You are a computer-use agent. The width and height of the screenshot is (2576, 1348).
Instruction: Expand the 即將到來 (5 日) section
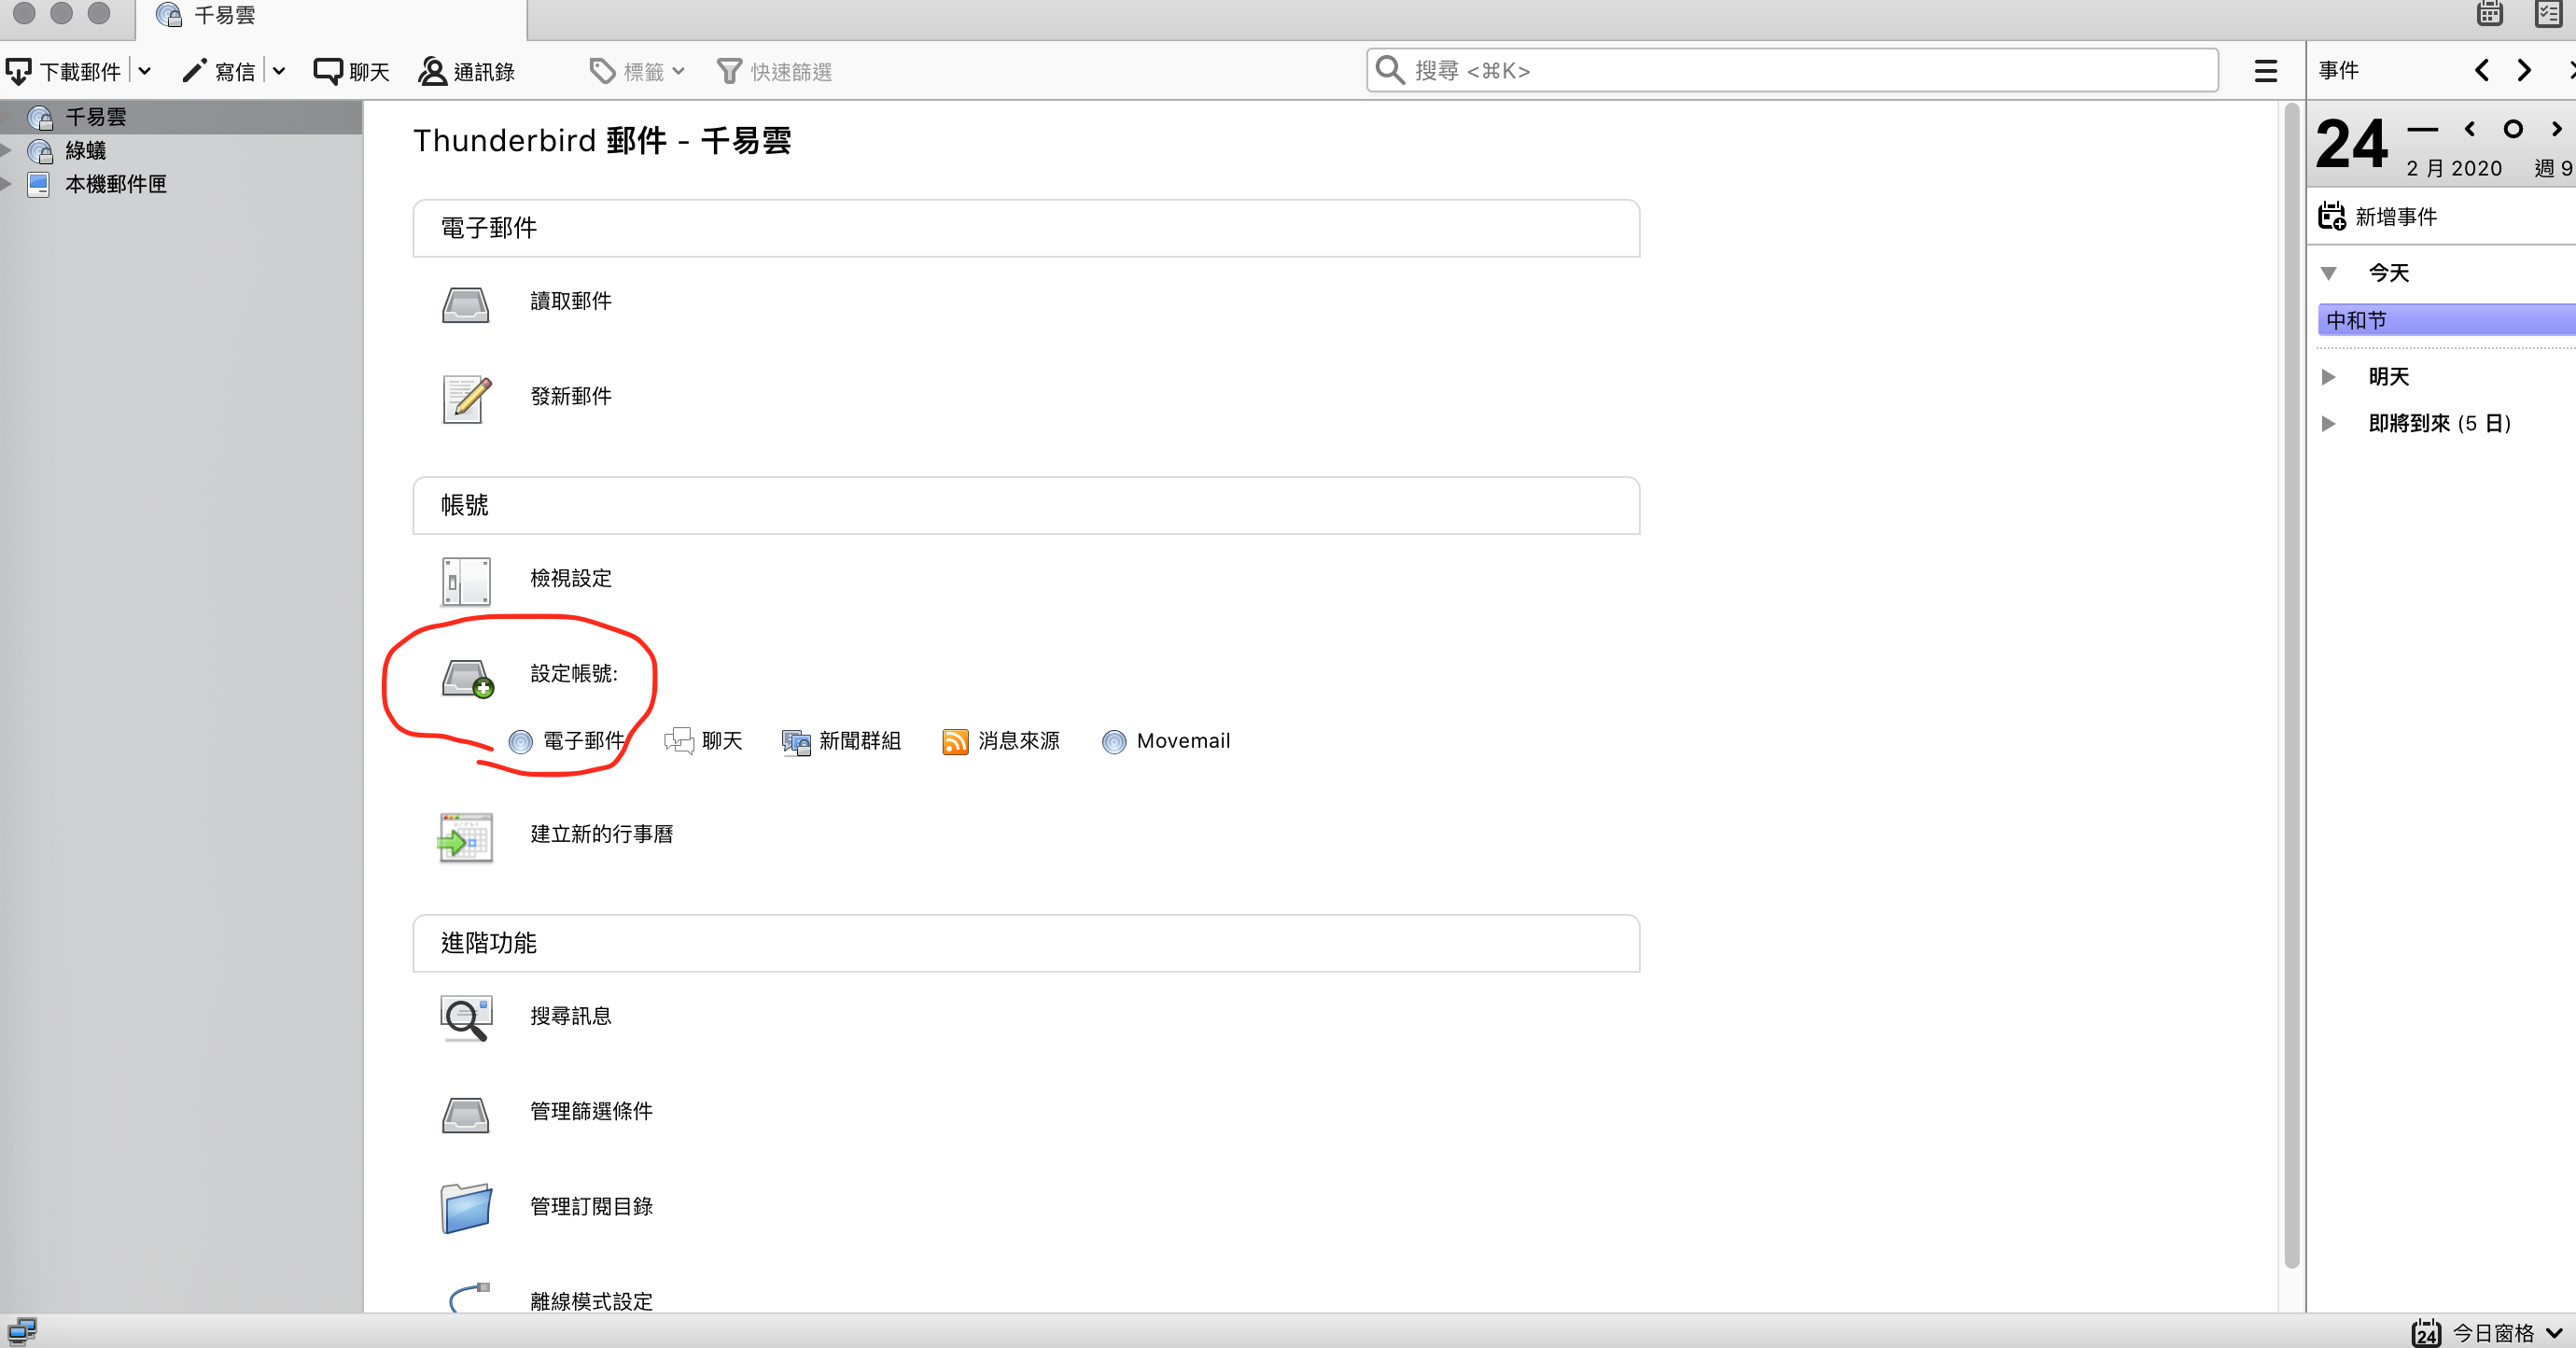2329,424
